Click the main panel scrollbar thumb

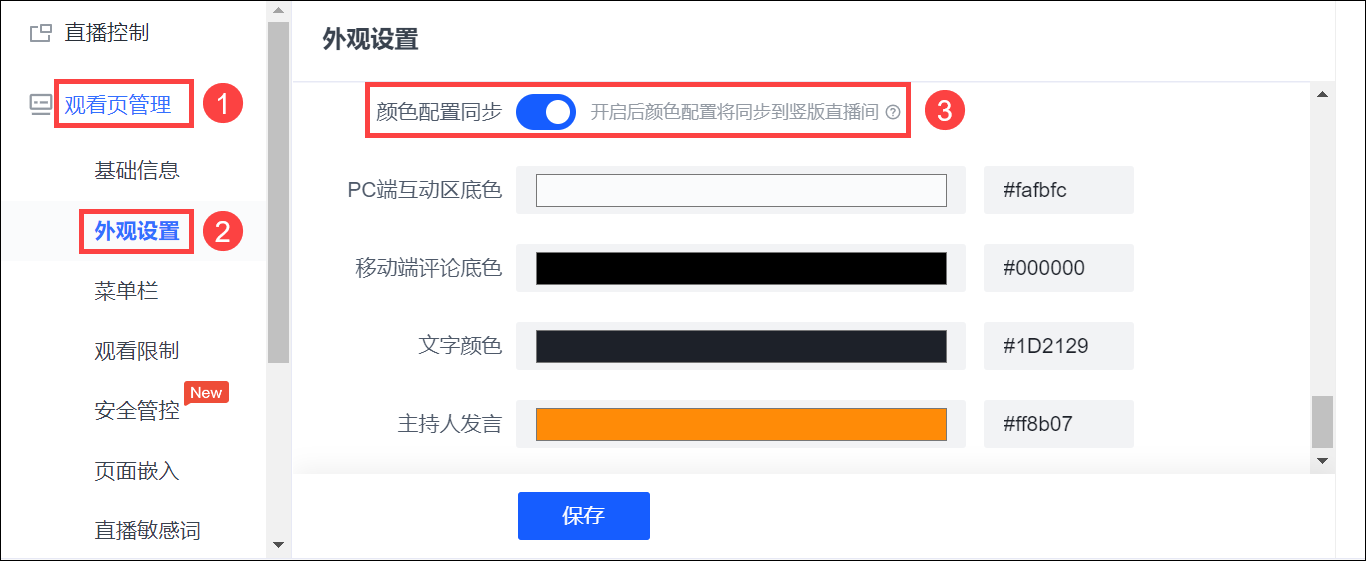coord(1322,421)
